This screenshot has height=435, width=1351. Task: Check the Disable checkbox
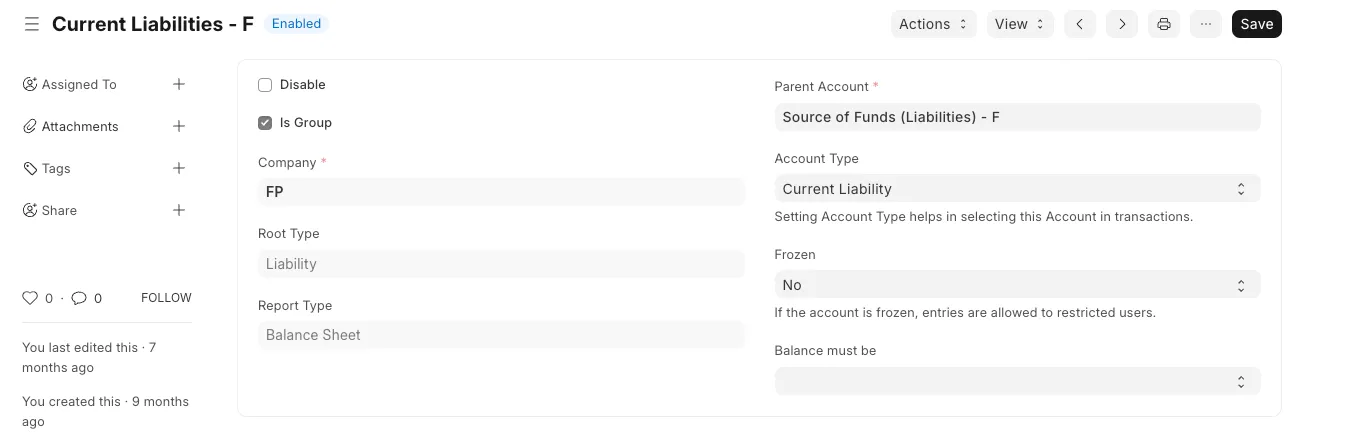pos(265,85)
